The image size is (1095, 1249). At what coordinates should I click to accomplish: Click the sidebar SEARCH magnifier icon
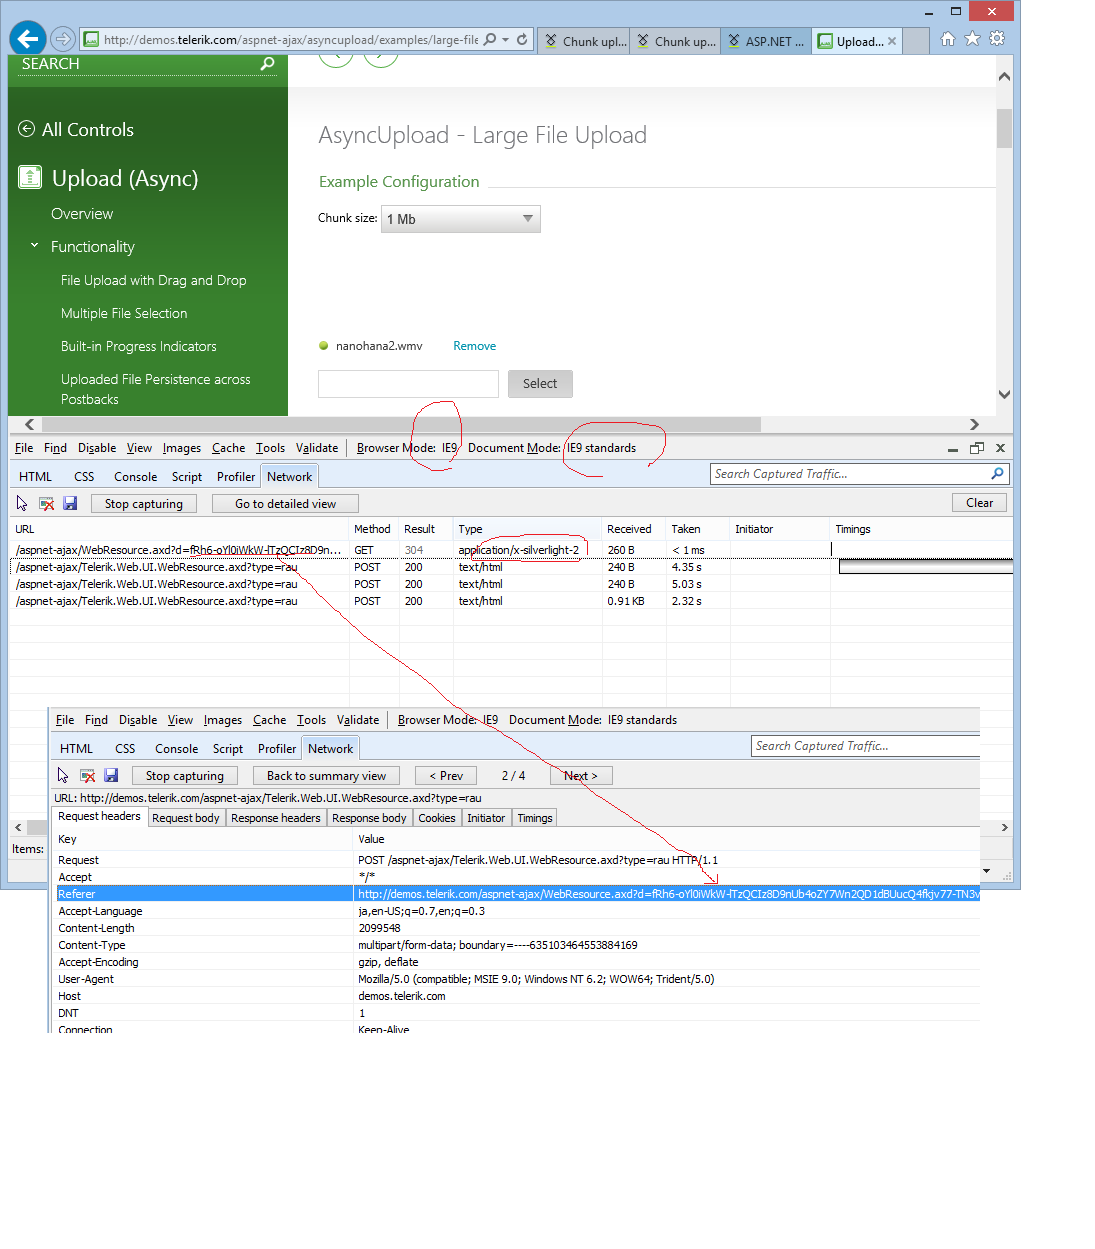point(267,64)
